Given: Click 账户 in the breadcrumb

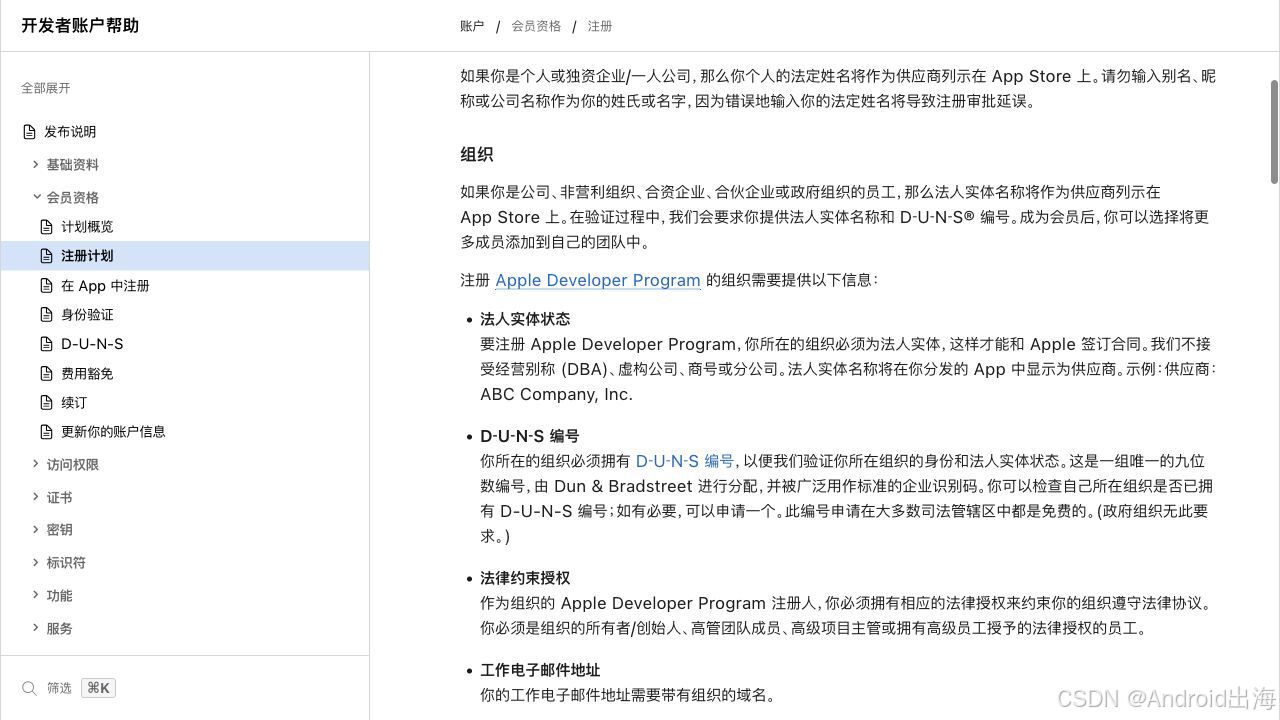Looking at the screenshot, I should pyautogui.click(x=472, y=26).
